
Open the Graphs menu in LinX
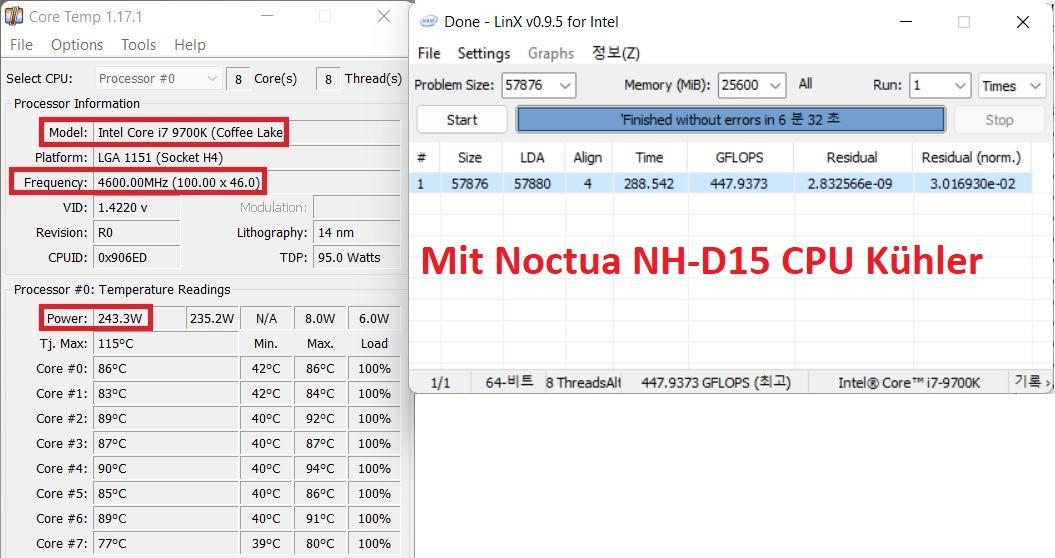551,53
